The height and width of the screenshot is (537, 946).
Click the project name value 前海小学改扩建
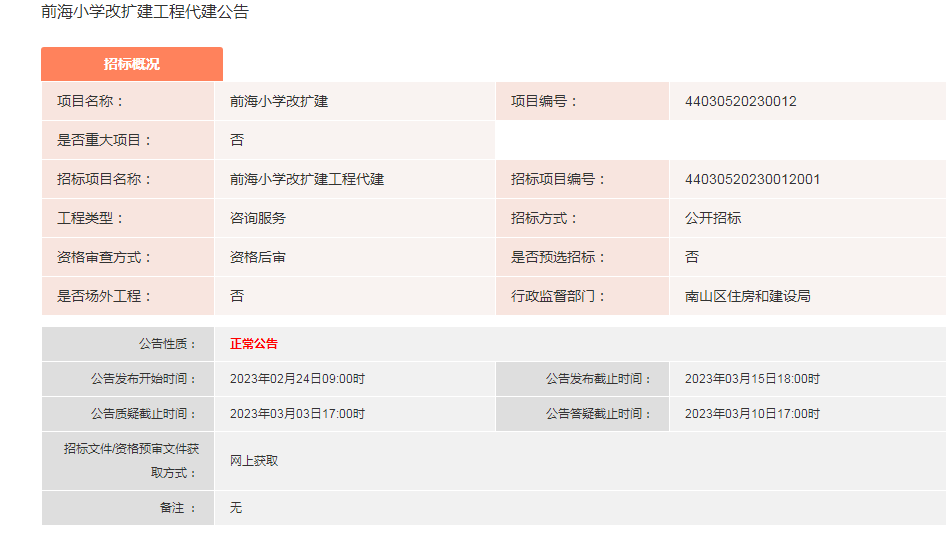(279, 101)
